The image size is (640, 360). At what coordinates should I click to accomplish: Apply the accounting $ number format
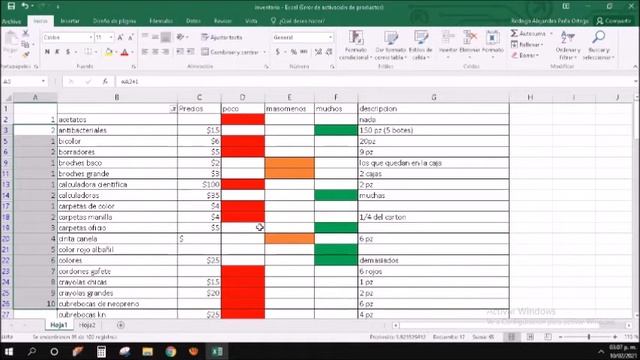pos(278,52)
